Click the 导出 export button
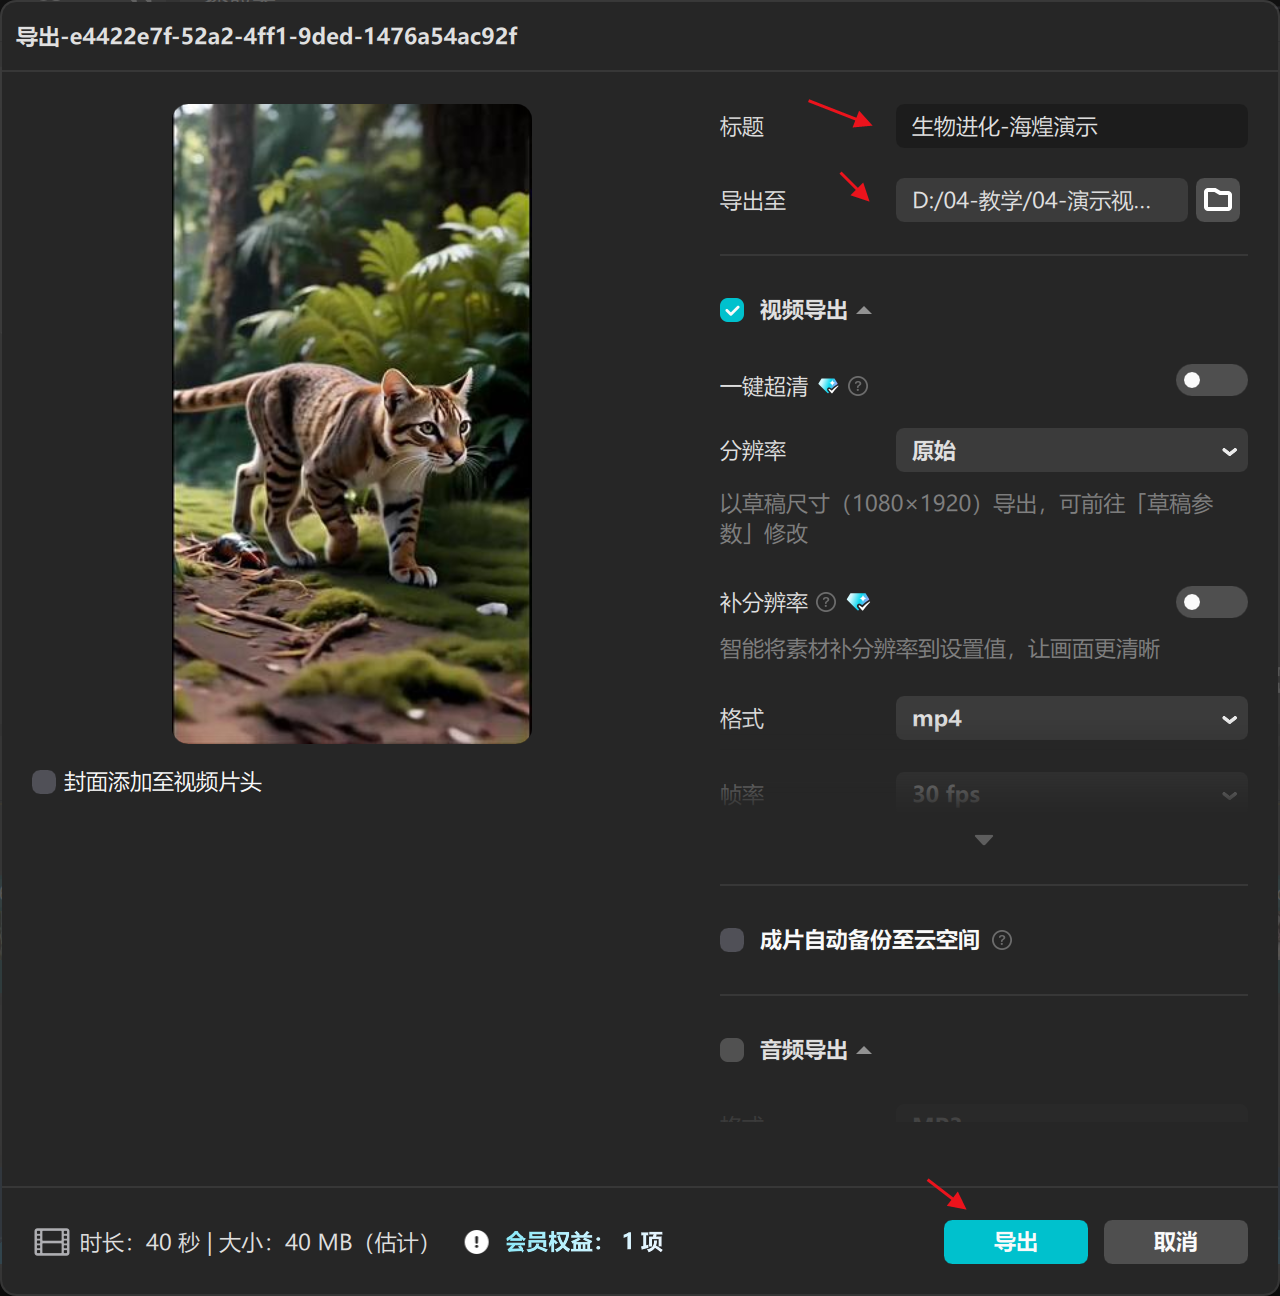This screenshot has width=1280, height=1296. (1015, 1242)
